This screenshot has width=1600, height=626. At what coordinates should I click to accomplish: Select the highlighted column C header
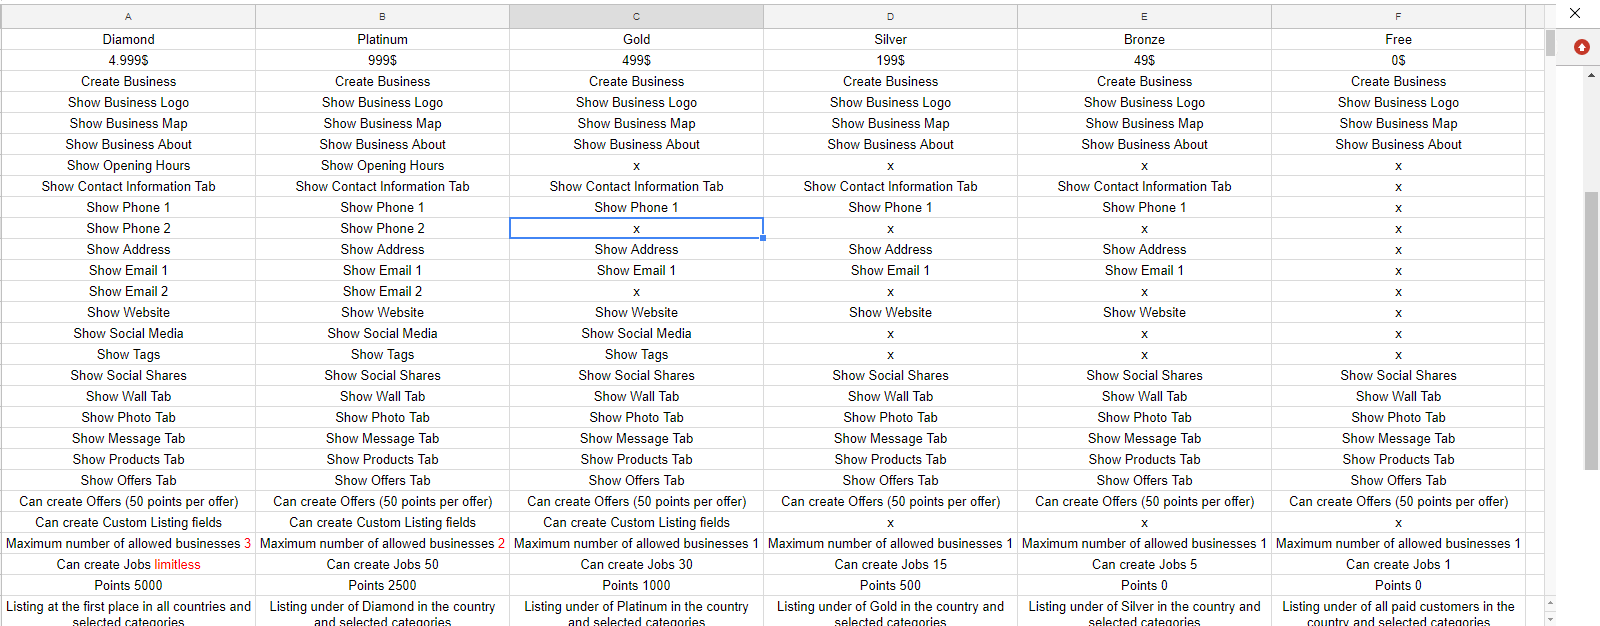(636, 16)
